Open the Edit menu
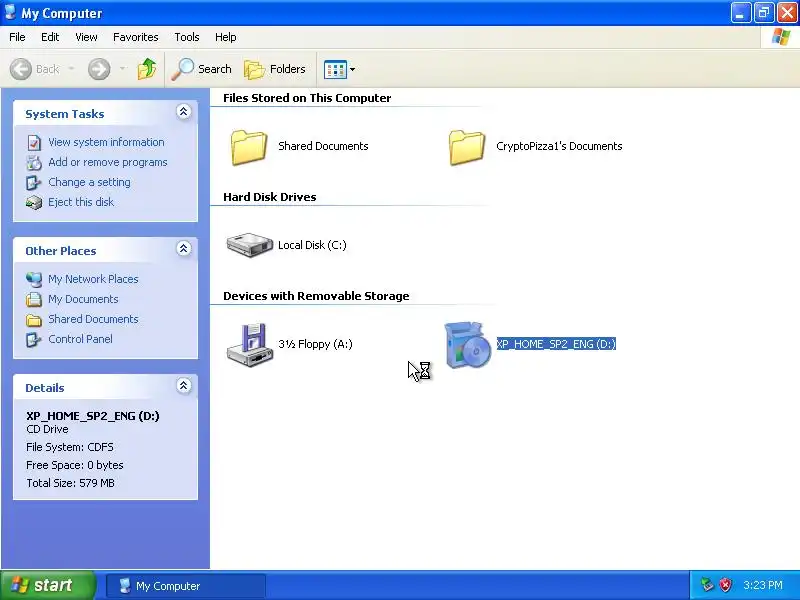800x600 pixels. point(50,37)
